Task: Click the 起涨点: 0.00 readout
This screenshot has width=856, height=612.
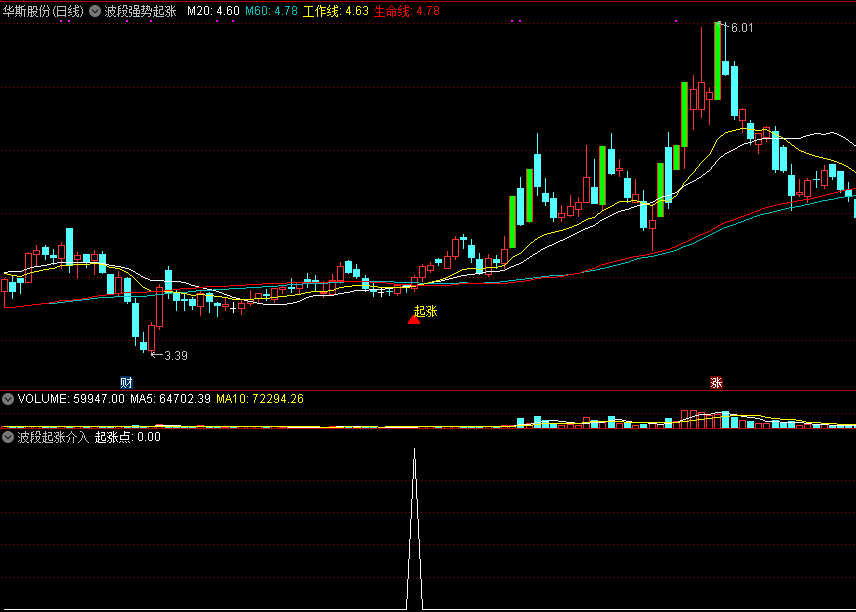Action: point(128,437)
